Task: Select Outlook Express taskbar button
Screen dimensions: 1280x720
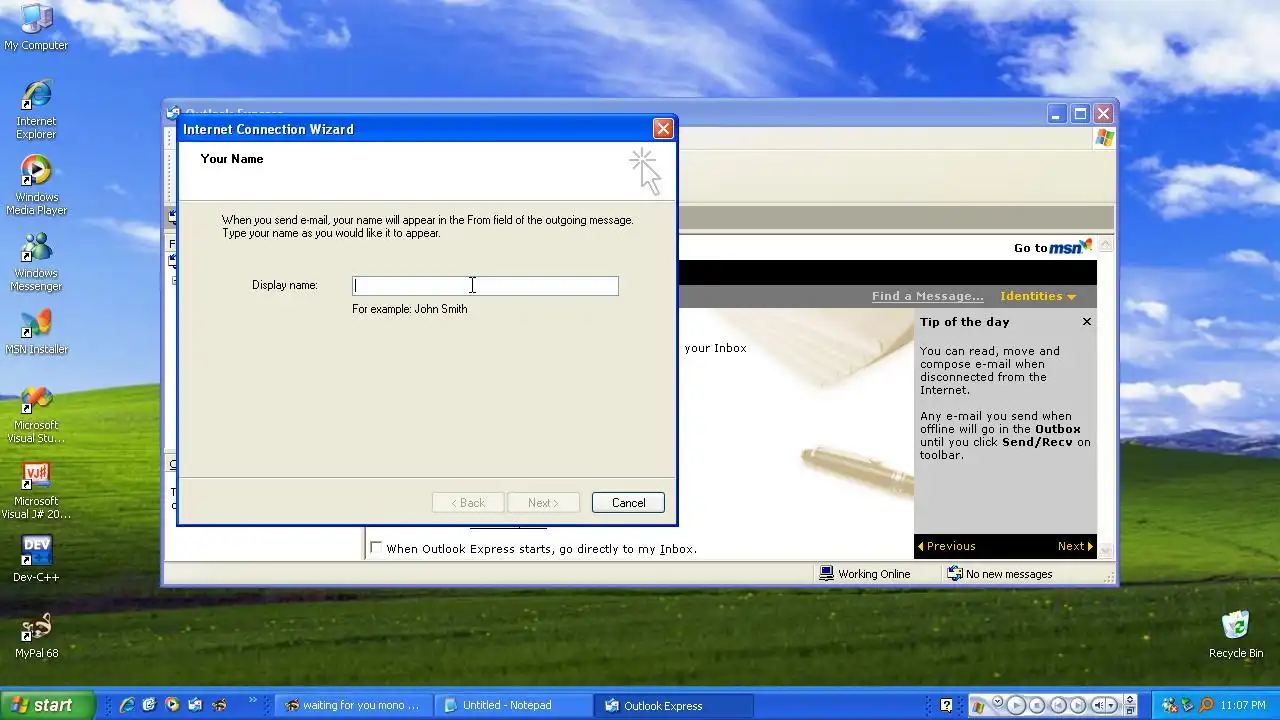Action: [x=674, y=705]
